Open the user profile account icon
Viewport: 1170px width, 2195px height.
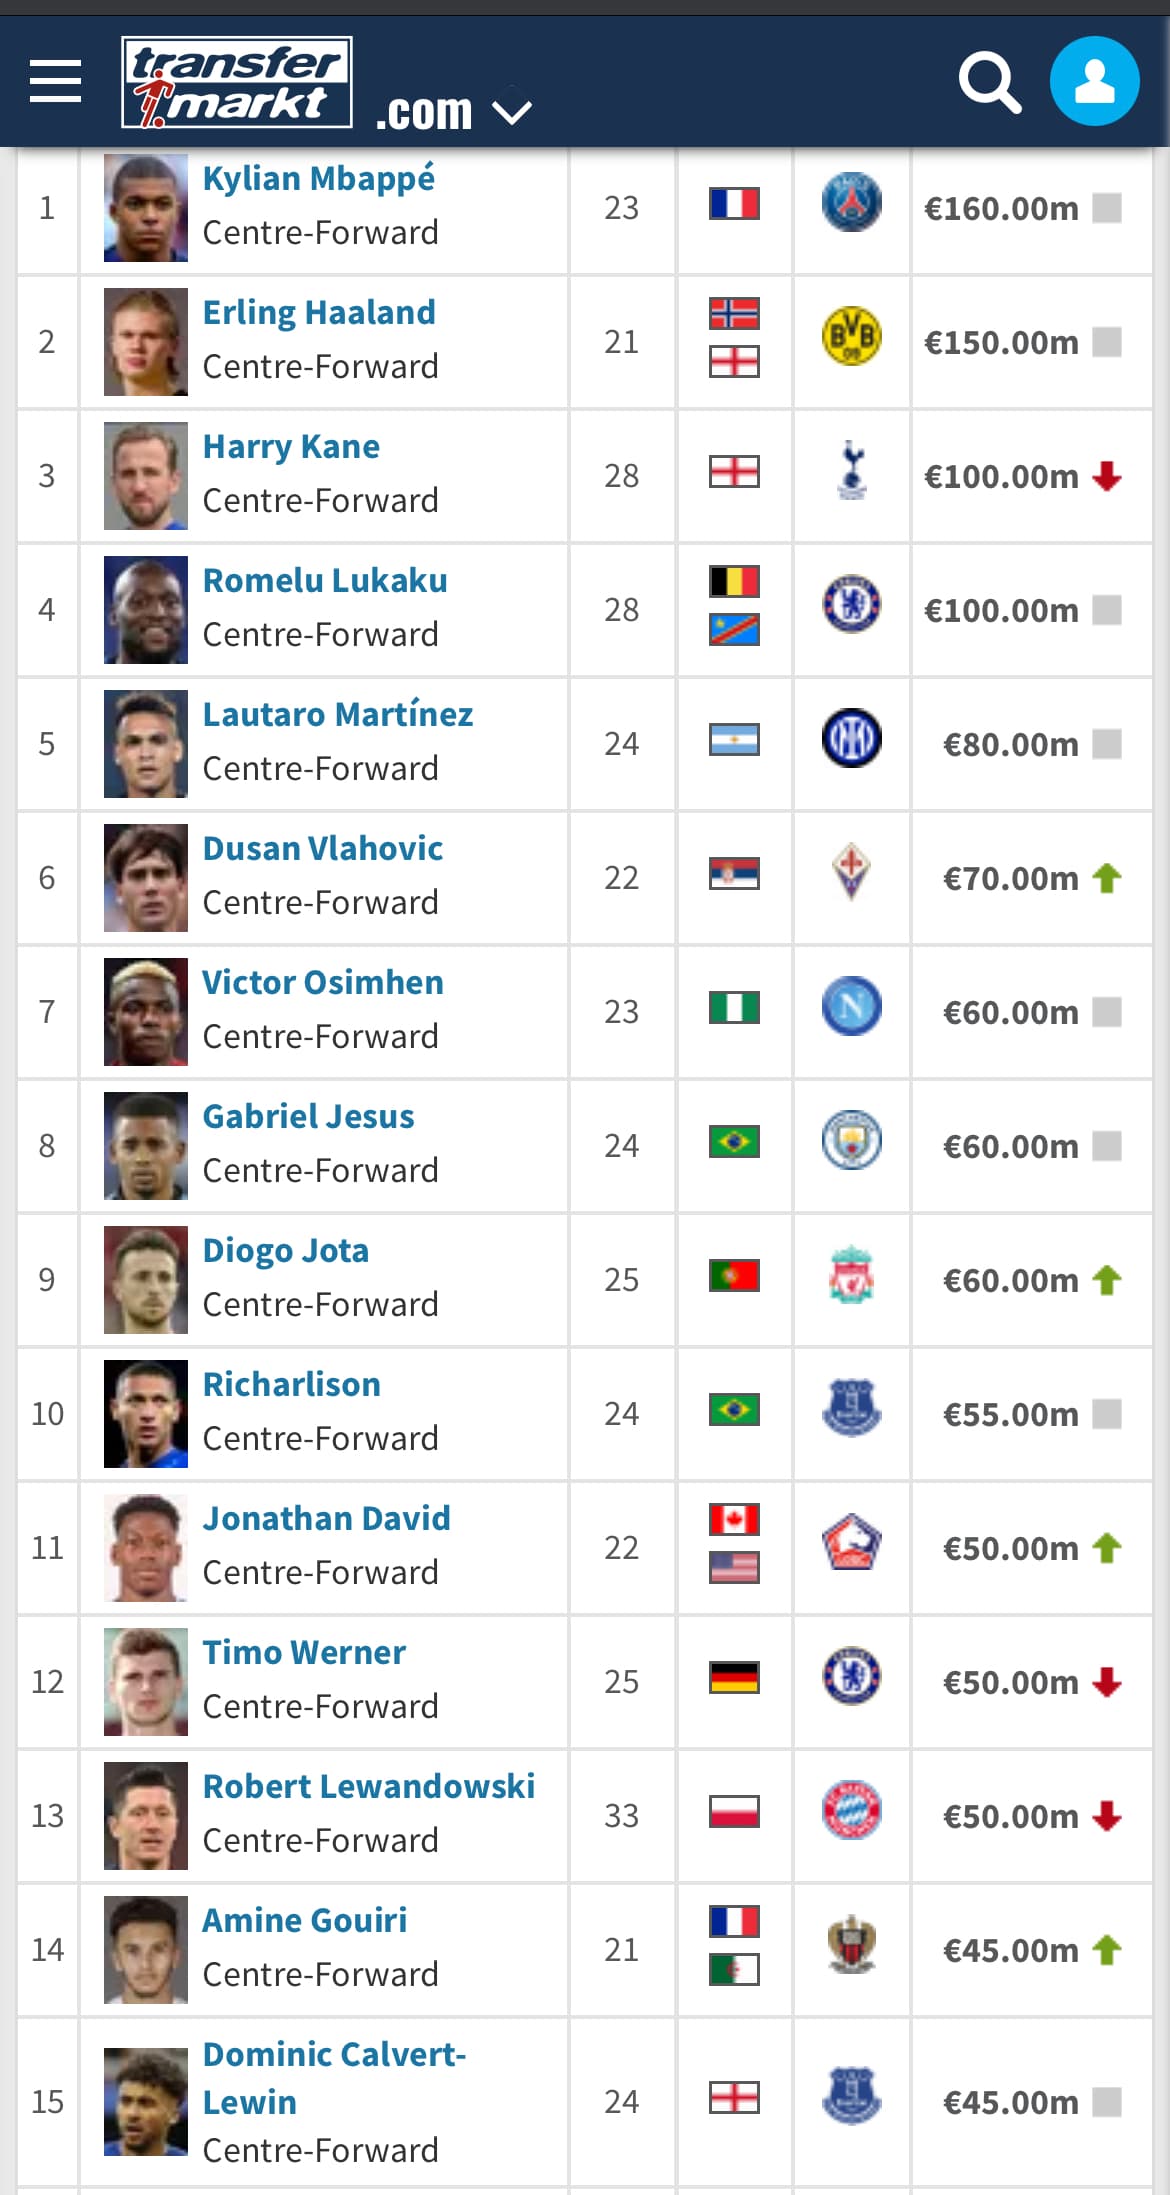coord(1095,81)
